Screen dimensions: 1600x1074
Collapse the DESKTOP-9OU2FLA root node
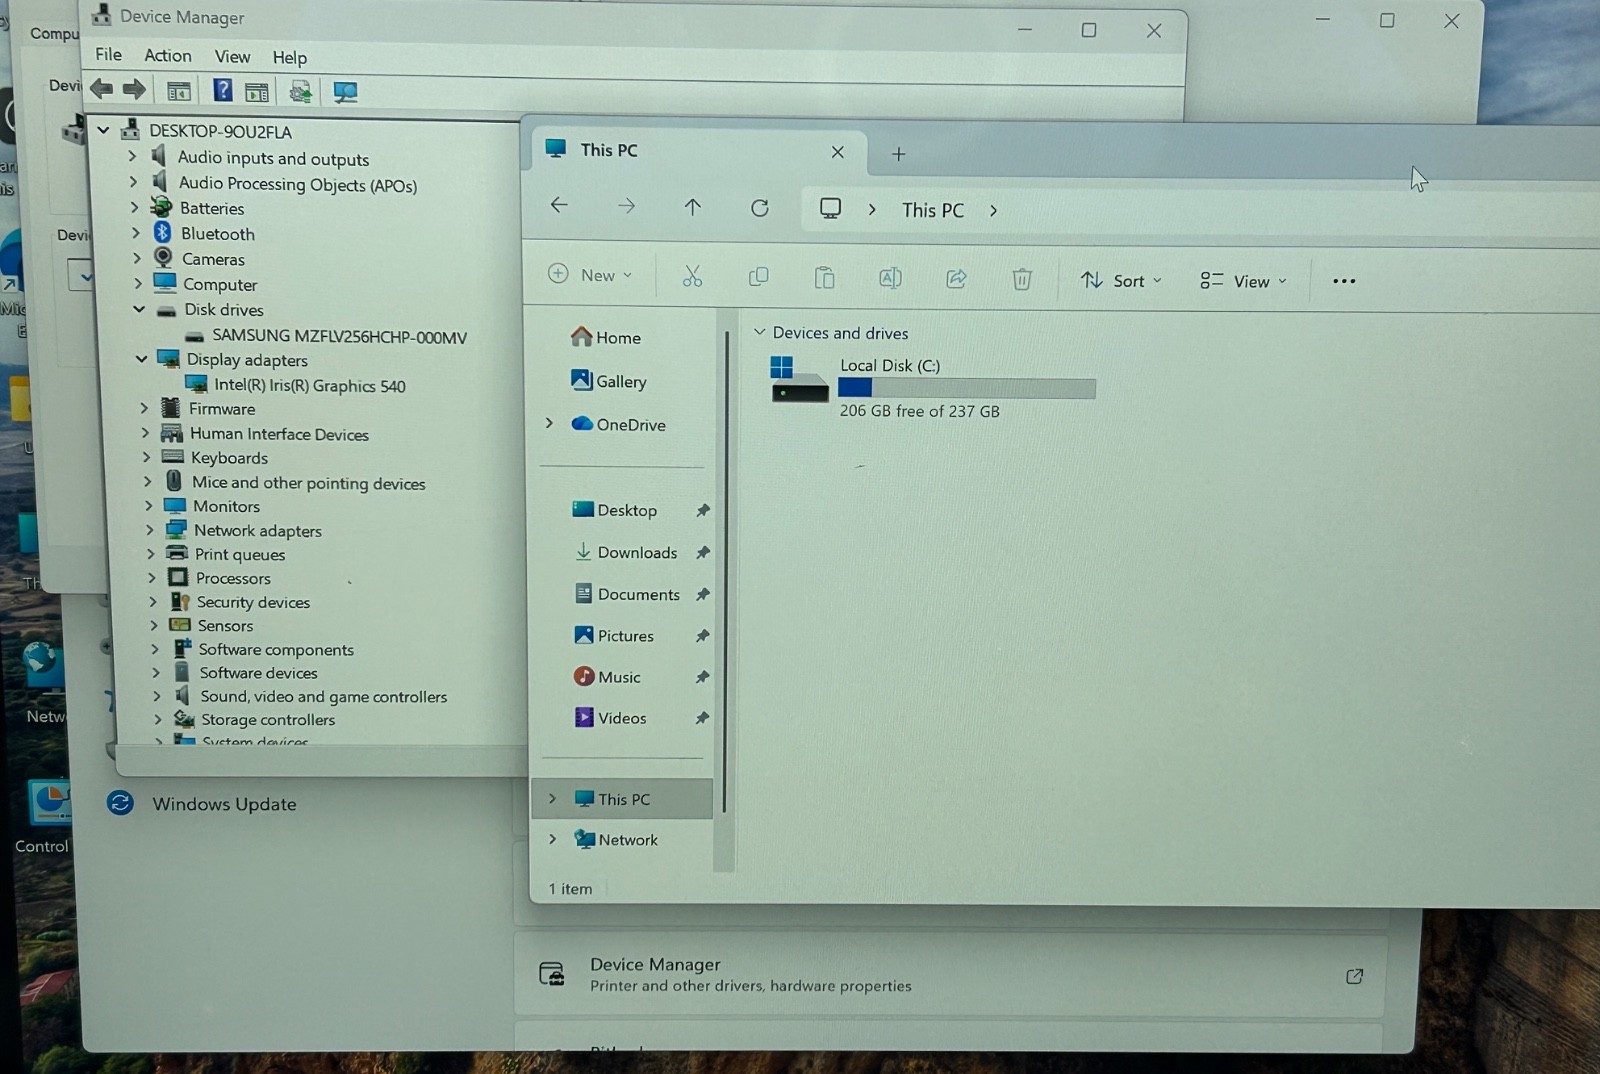[x=103, y=130]
